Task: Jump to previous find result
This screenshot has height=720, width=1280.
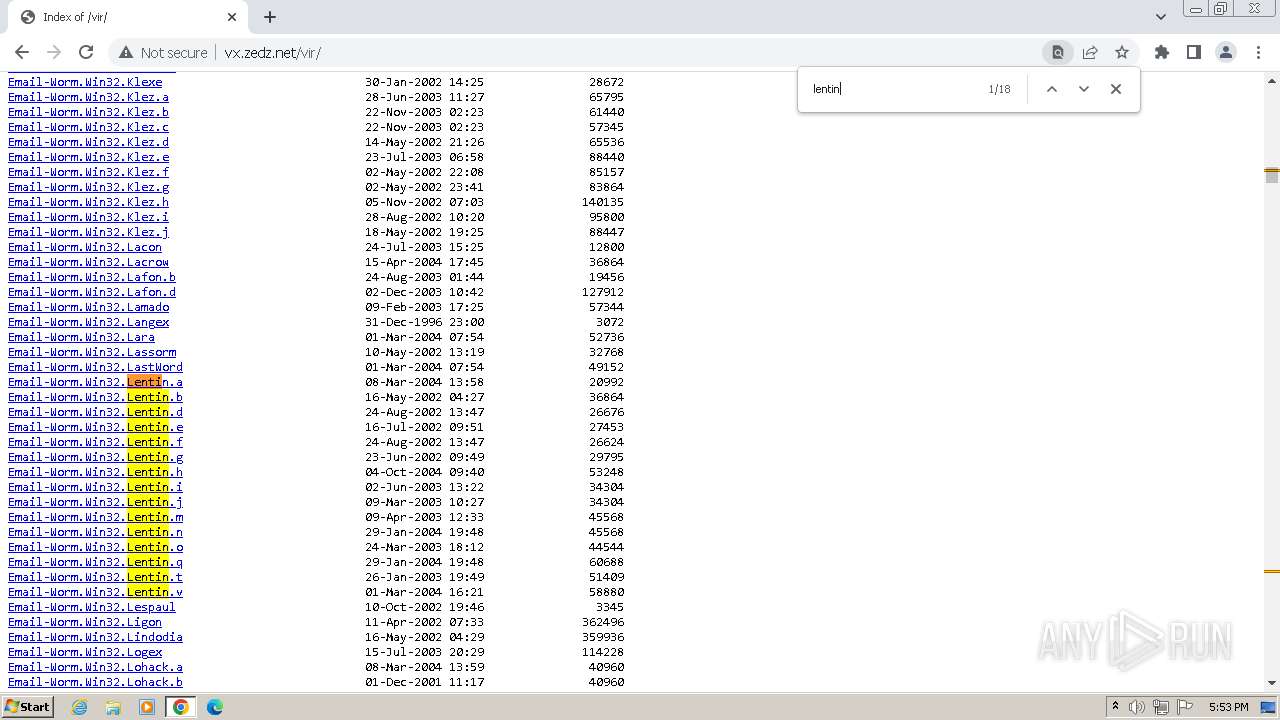Action: tap(1051, 89)
